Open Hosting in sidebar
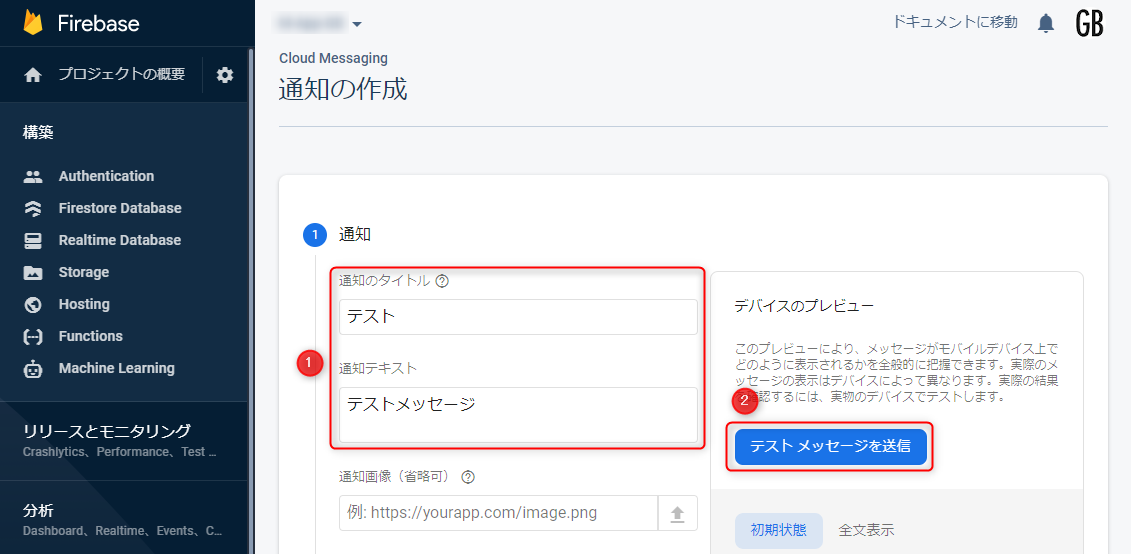The height and width of the screenshot is (554, 1131). click(84, 304)
